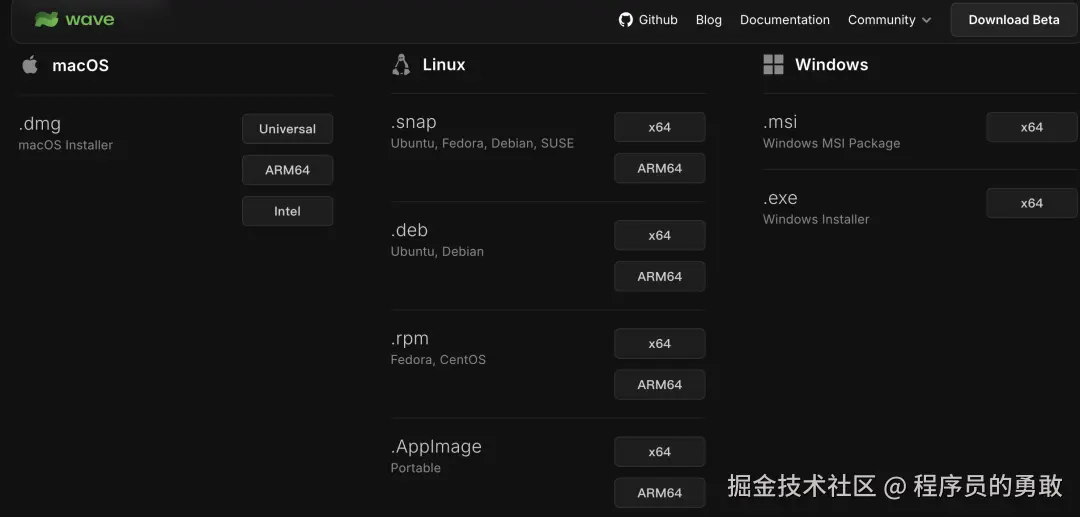
Task: Download the Windows .msi x64 package
Action: pyautogui.click(x=1031, y=127)
